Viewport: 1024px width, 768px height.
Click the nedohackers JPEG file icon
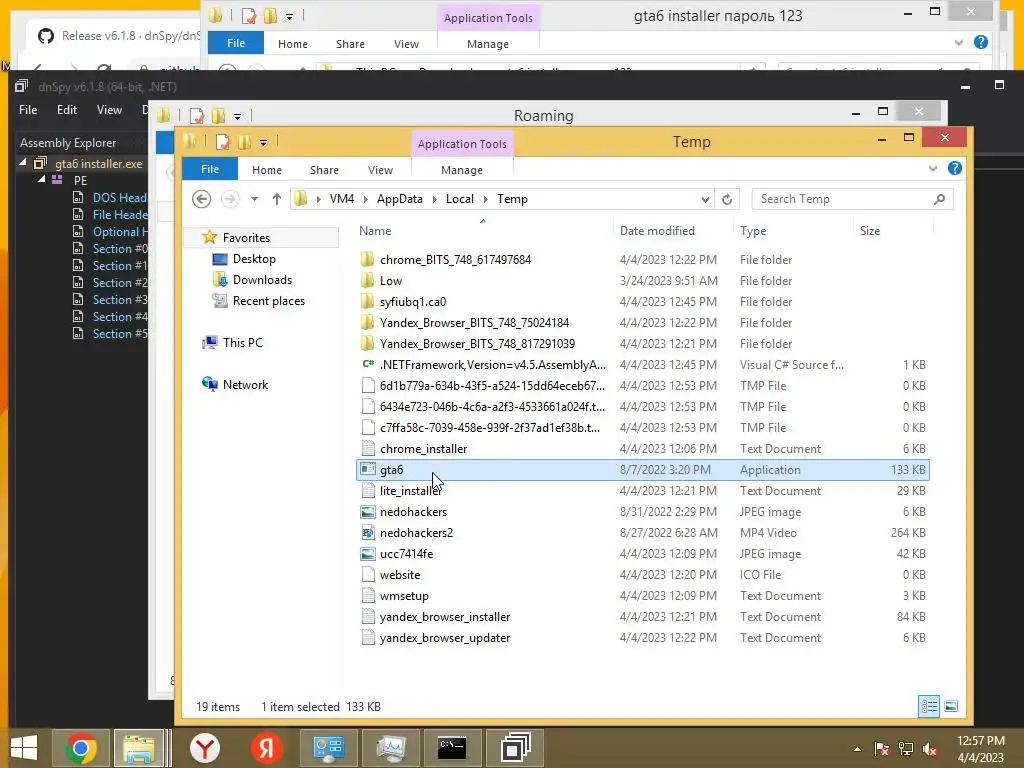pos(368,511)
